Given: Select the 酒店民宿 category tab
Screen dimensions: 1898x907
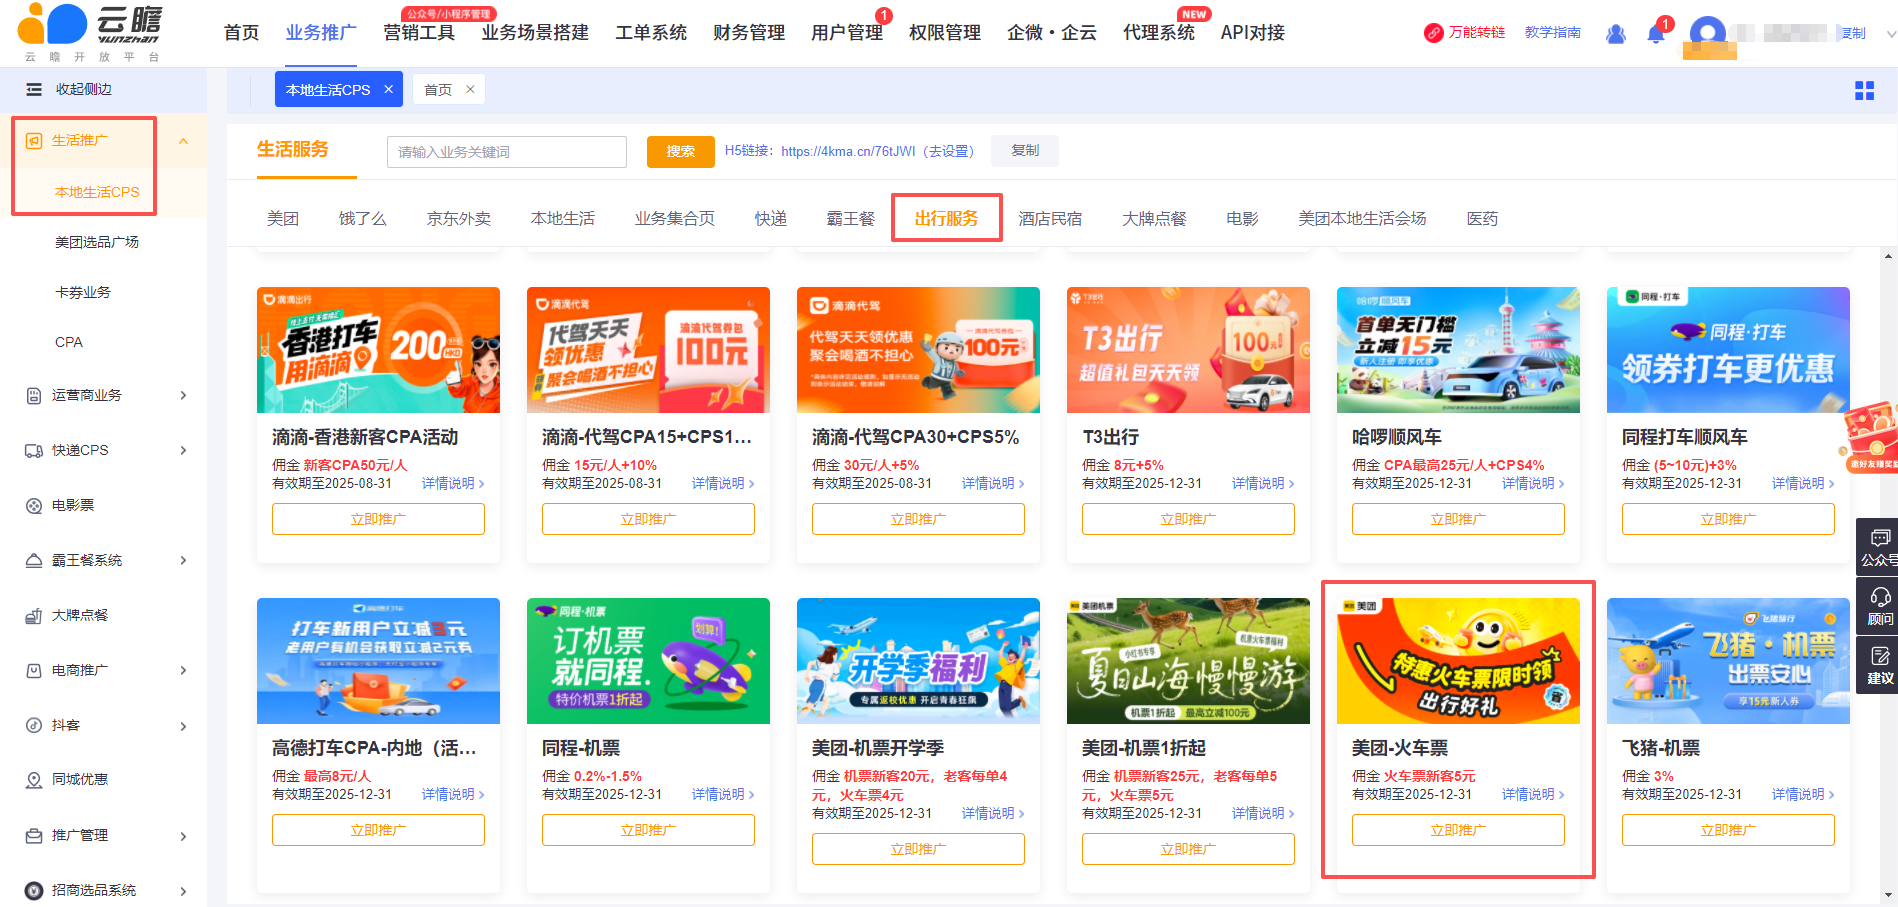Looking at the screenshot, I should point(1050,218).
